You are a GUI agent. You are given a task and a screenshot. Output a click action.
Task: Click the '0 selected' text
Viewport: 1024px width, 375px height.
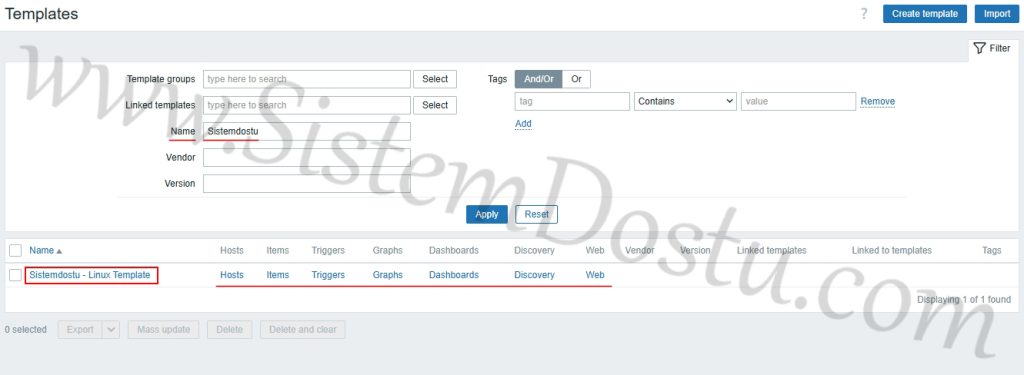(25, 330)
